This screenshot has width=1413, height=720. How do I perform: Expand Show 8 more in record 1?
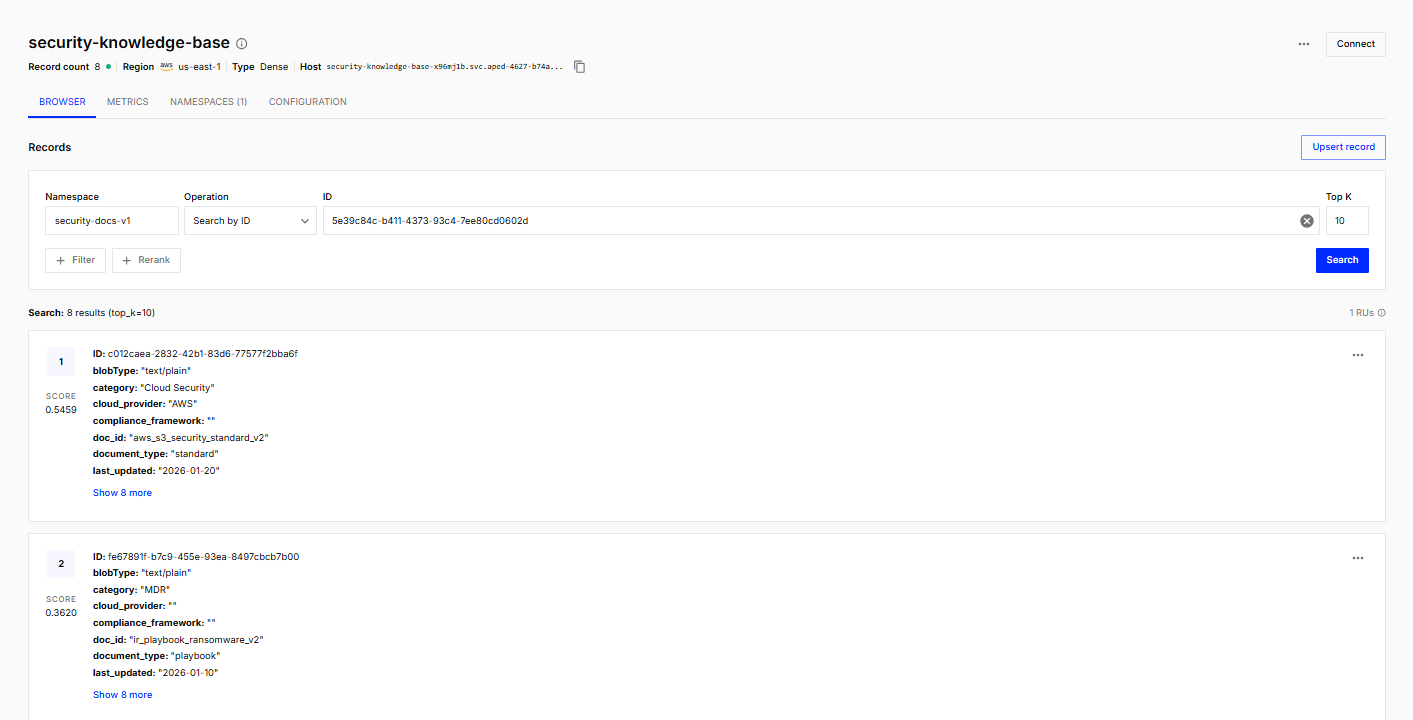coord(122,493)
